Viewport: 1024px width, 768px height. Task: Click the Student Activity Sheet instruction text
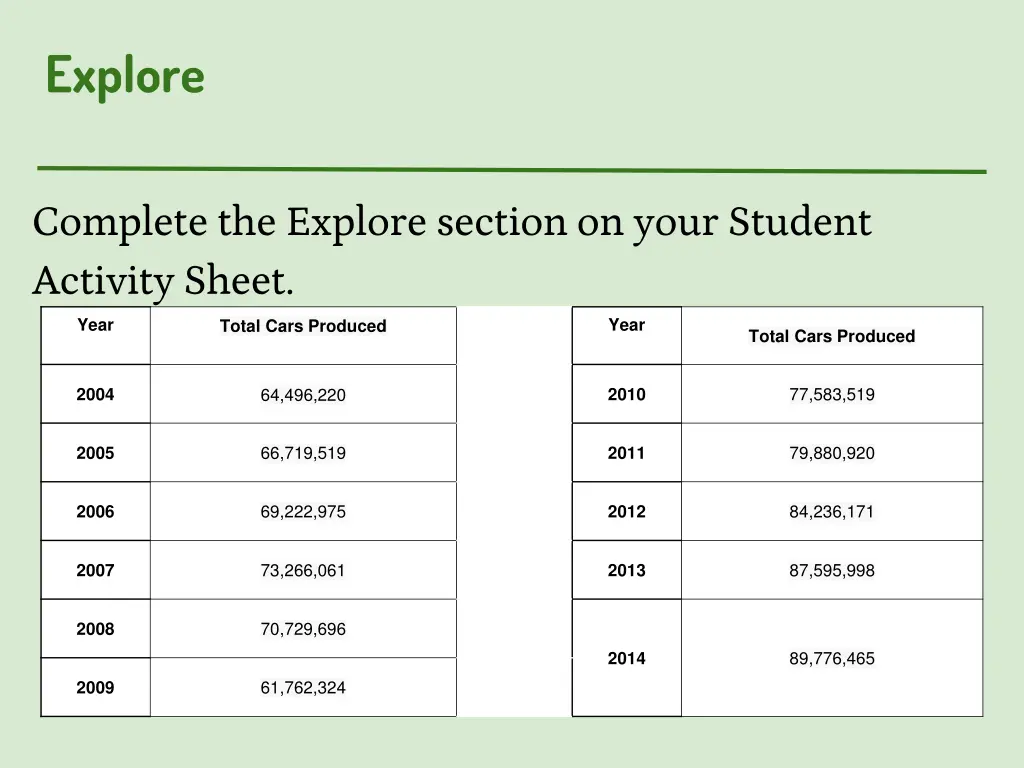452,251
